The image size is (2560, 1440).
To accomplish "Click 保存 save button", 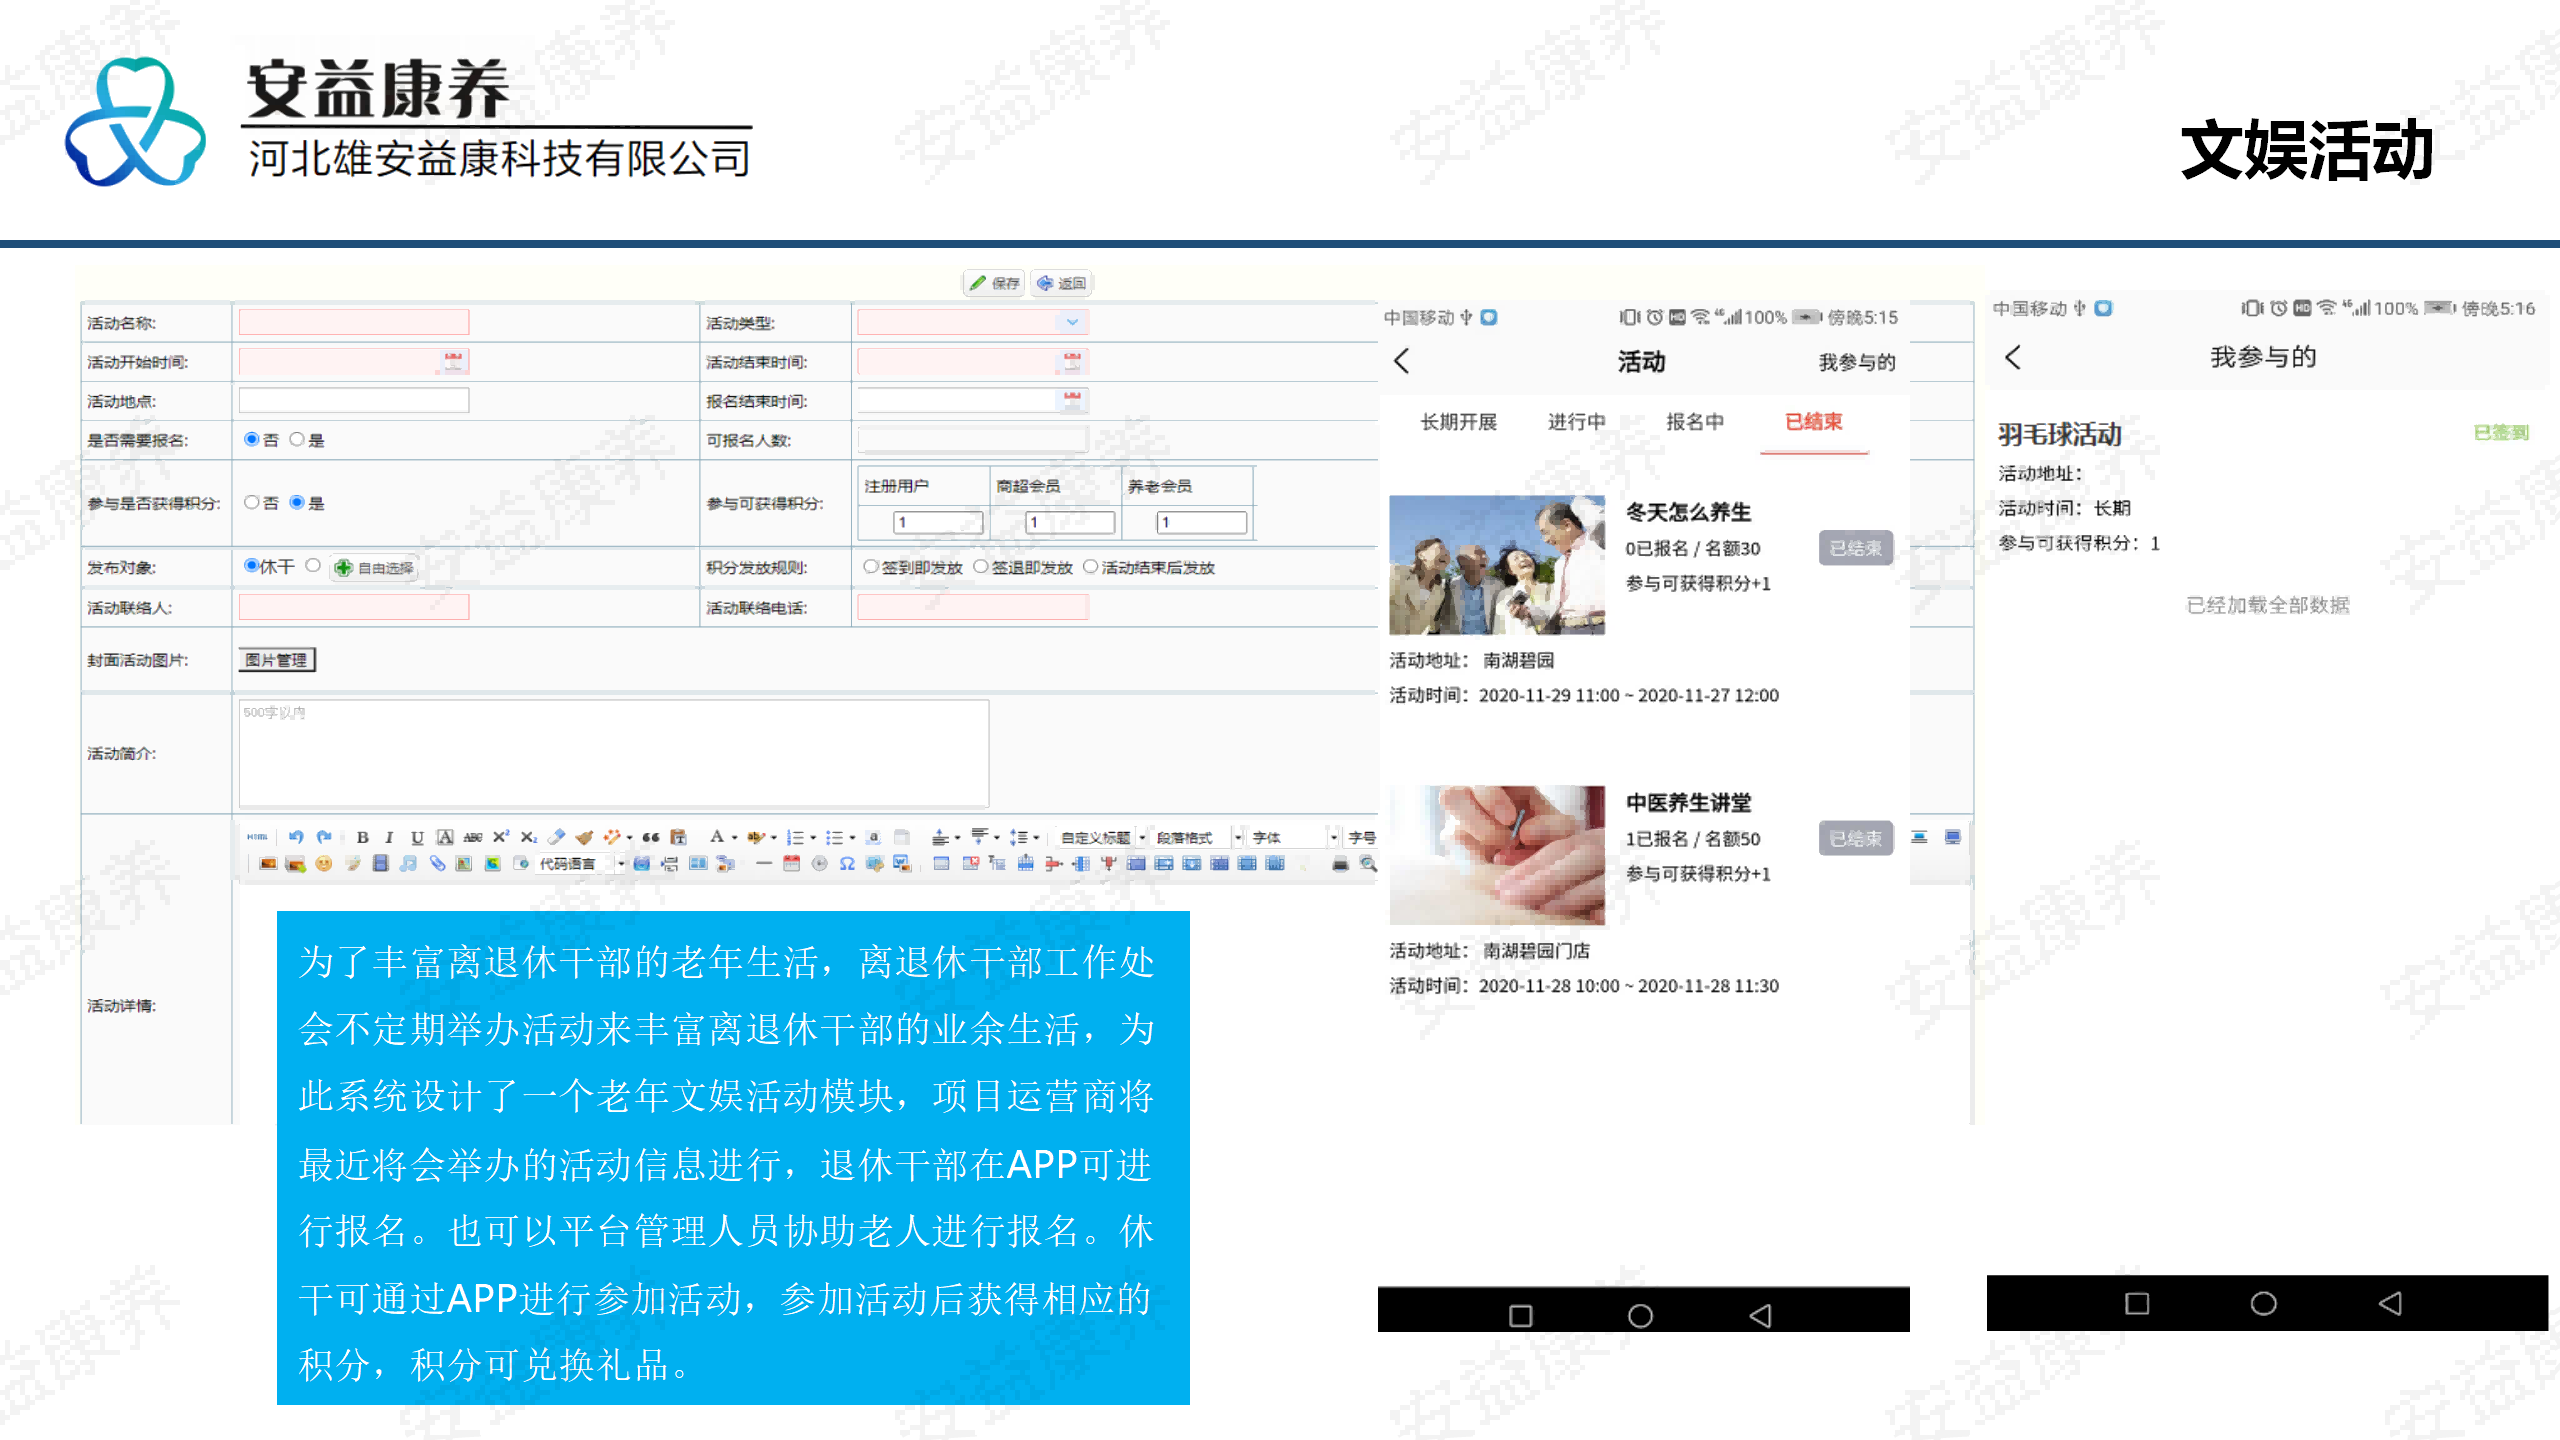I will [994, 283].
